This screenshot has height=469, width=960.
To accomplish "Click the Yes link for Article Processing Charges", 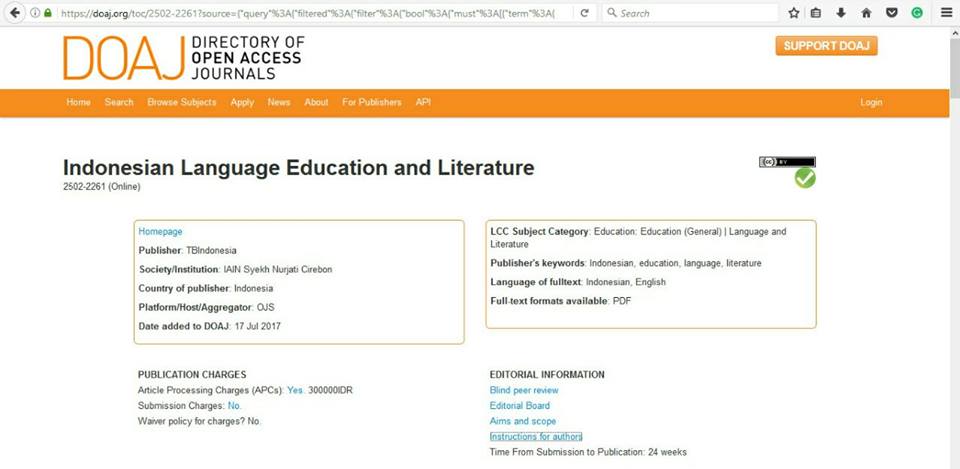I will click(x=296, y=390).
